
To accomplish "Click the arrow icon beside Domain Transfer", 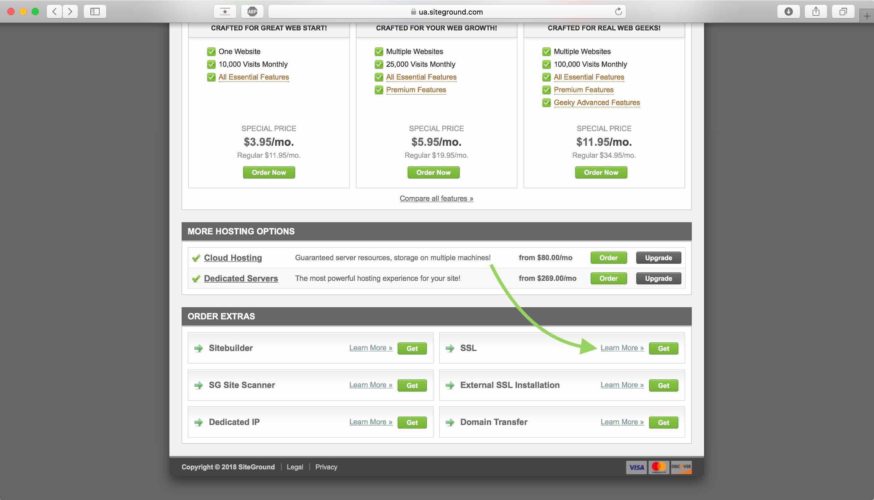I will pos(450,423).
